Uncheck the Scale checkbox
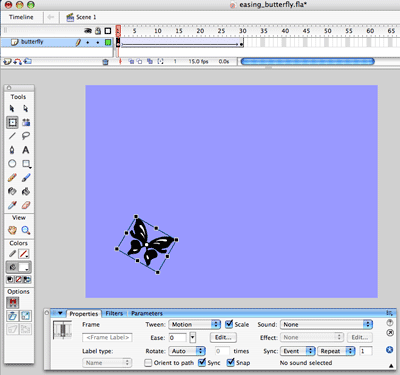400x375 pixels. (x=229, y=324)
